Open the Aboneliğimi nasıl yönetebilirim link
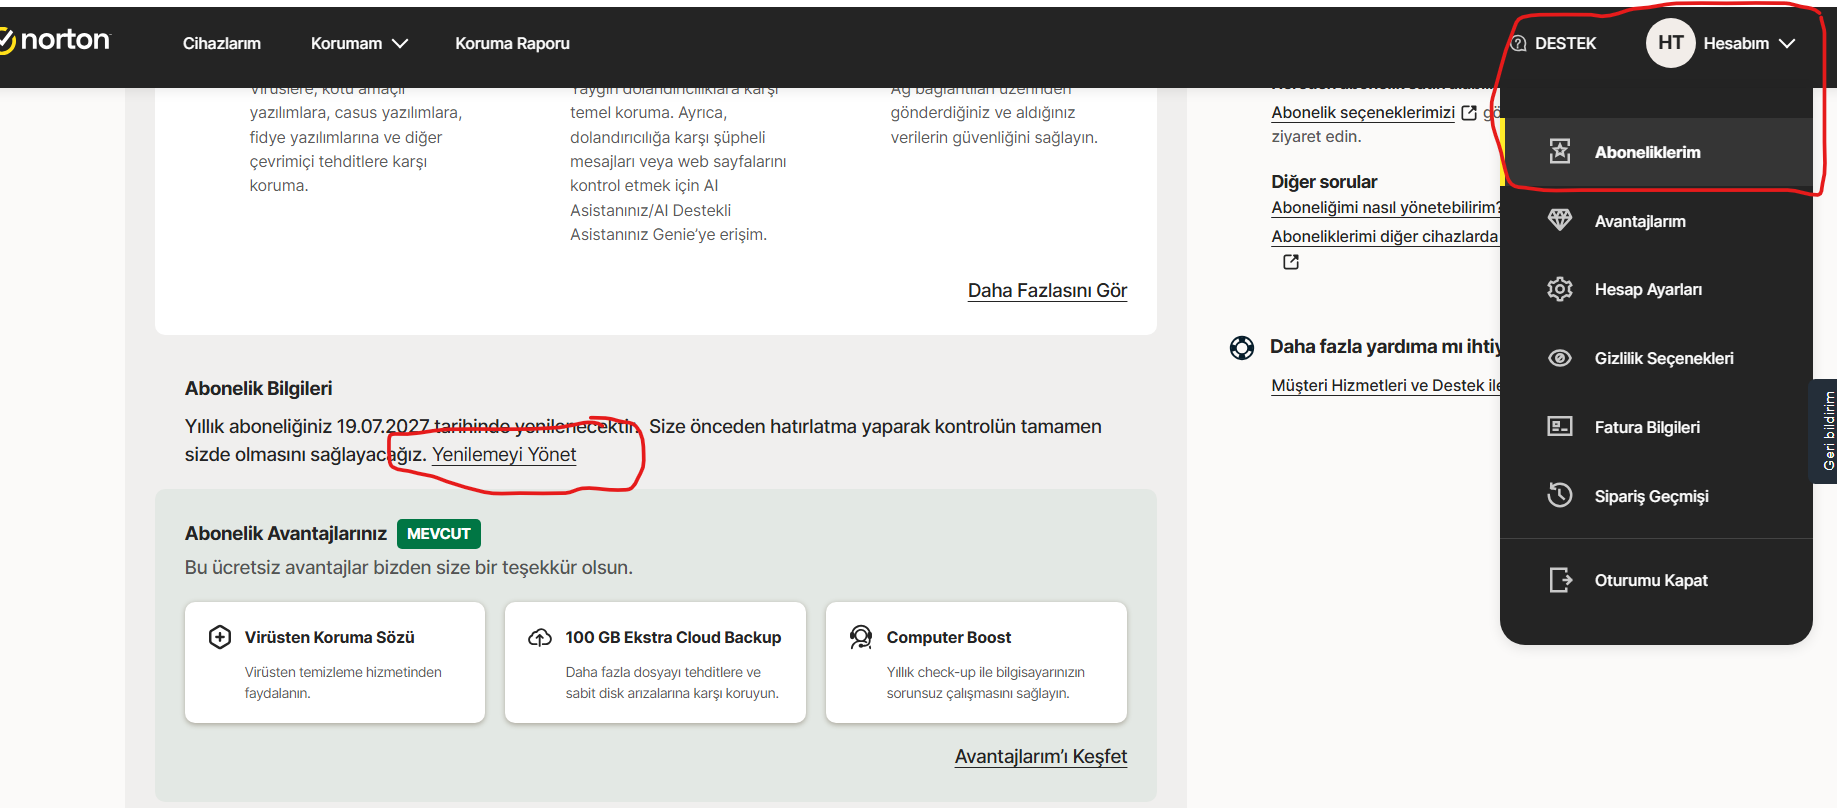The height and width of the screenshot is (808, 1837). (1386, 208)
